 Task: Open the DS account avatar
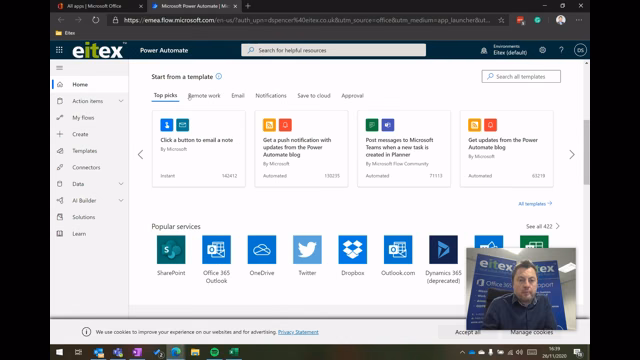pyautogui.click(x=580, y=50)
